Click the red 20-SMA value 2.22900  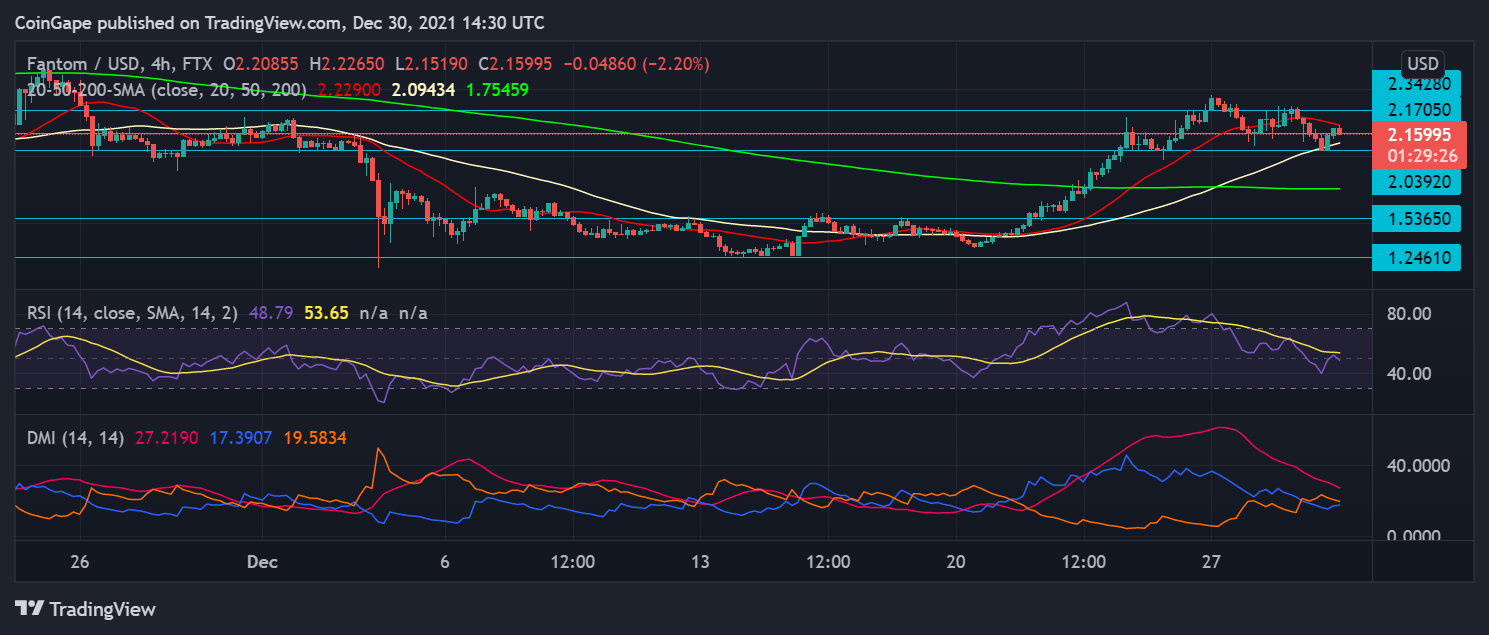[x=349, y=90]
